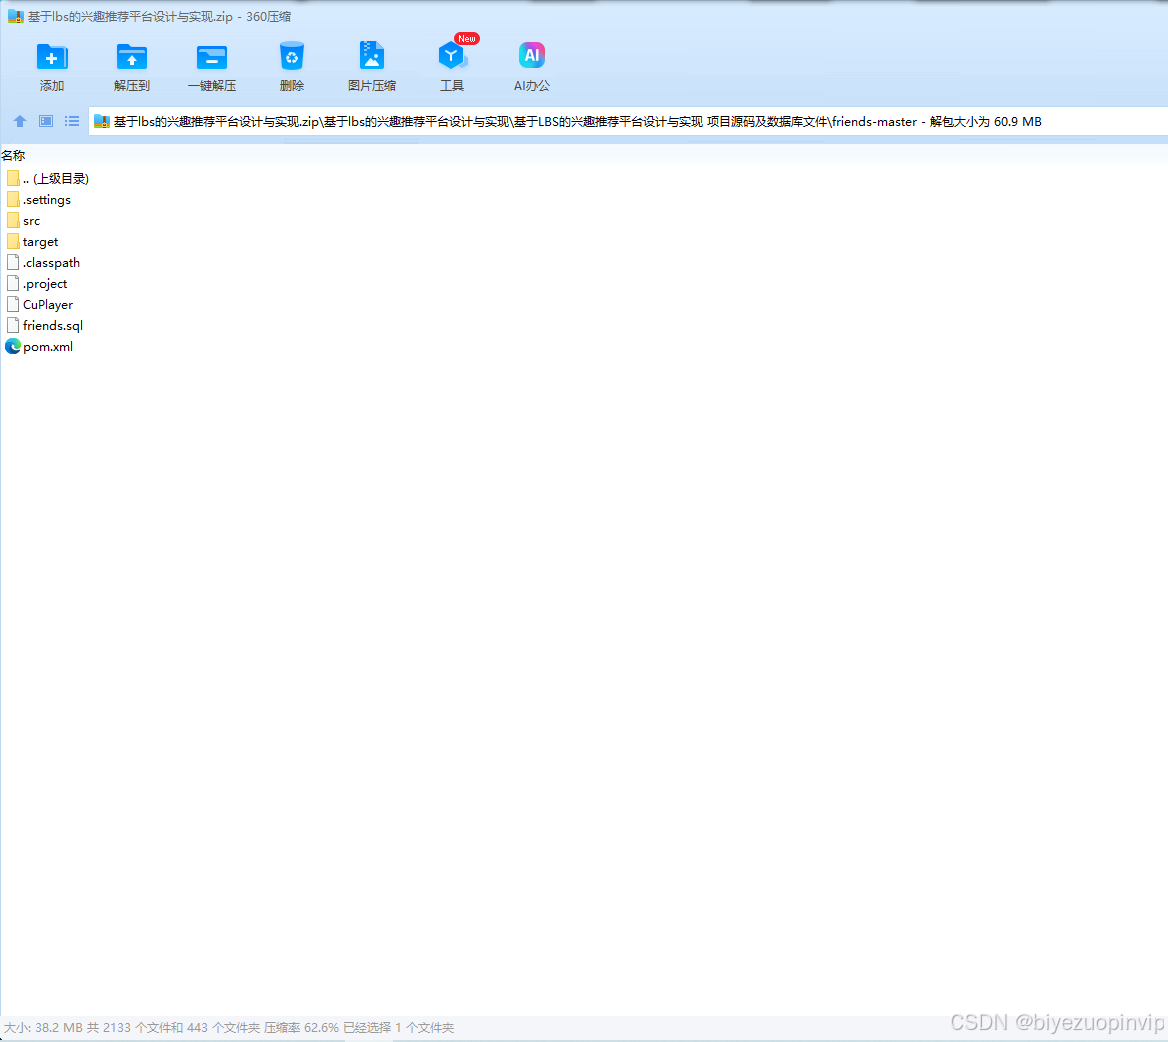Switch to the list view icon
The width and height of the screenshot is (1168, 1042).
[72, 121]
